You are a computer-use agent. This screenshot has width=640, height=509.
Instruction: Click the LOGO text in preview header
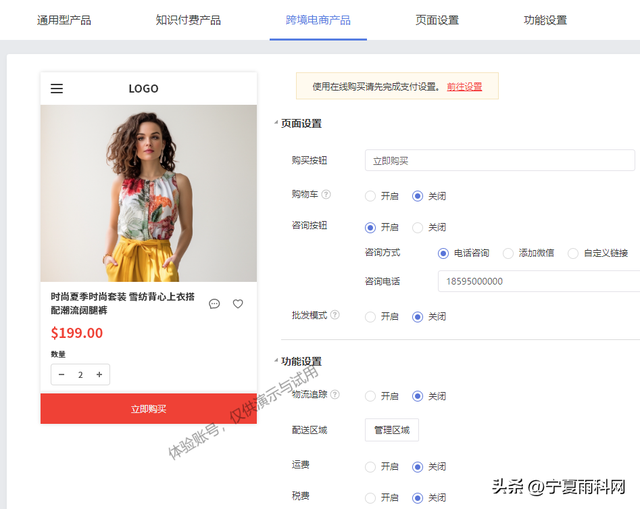pos(143,89)
